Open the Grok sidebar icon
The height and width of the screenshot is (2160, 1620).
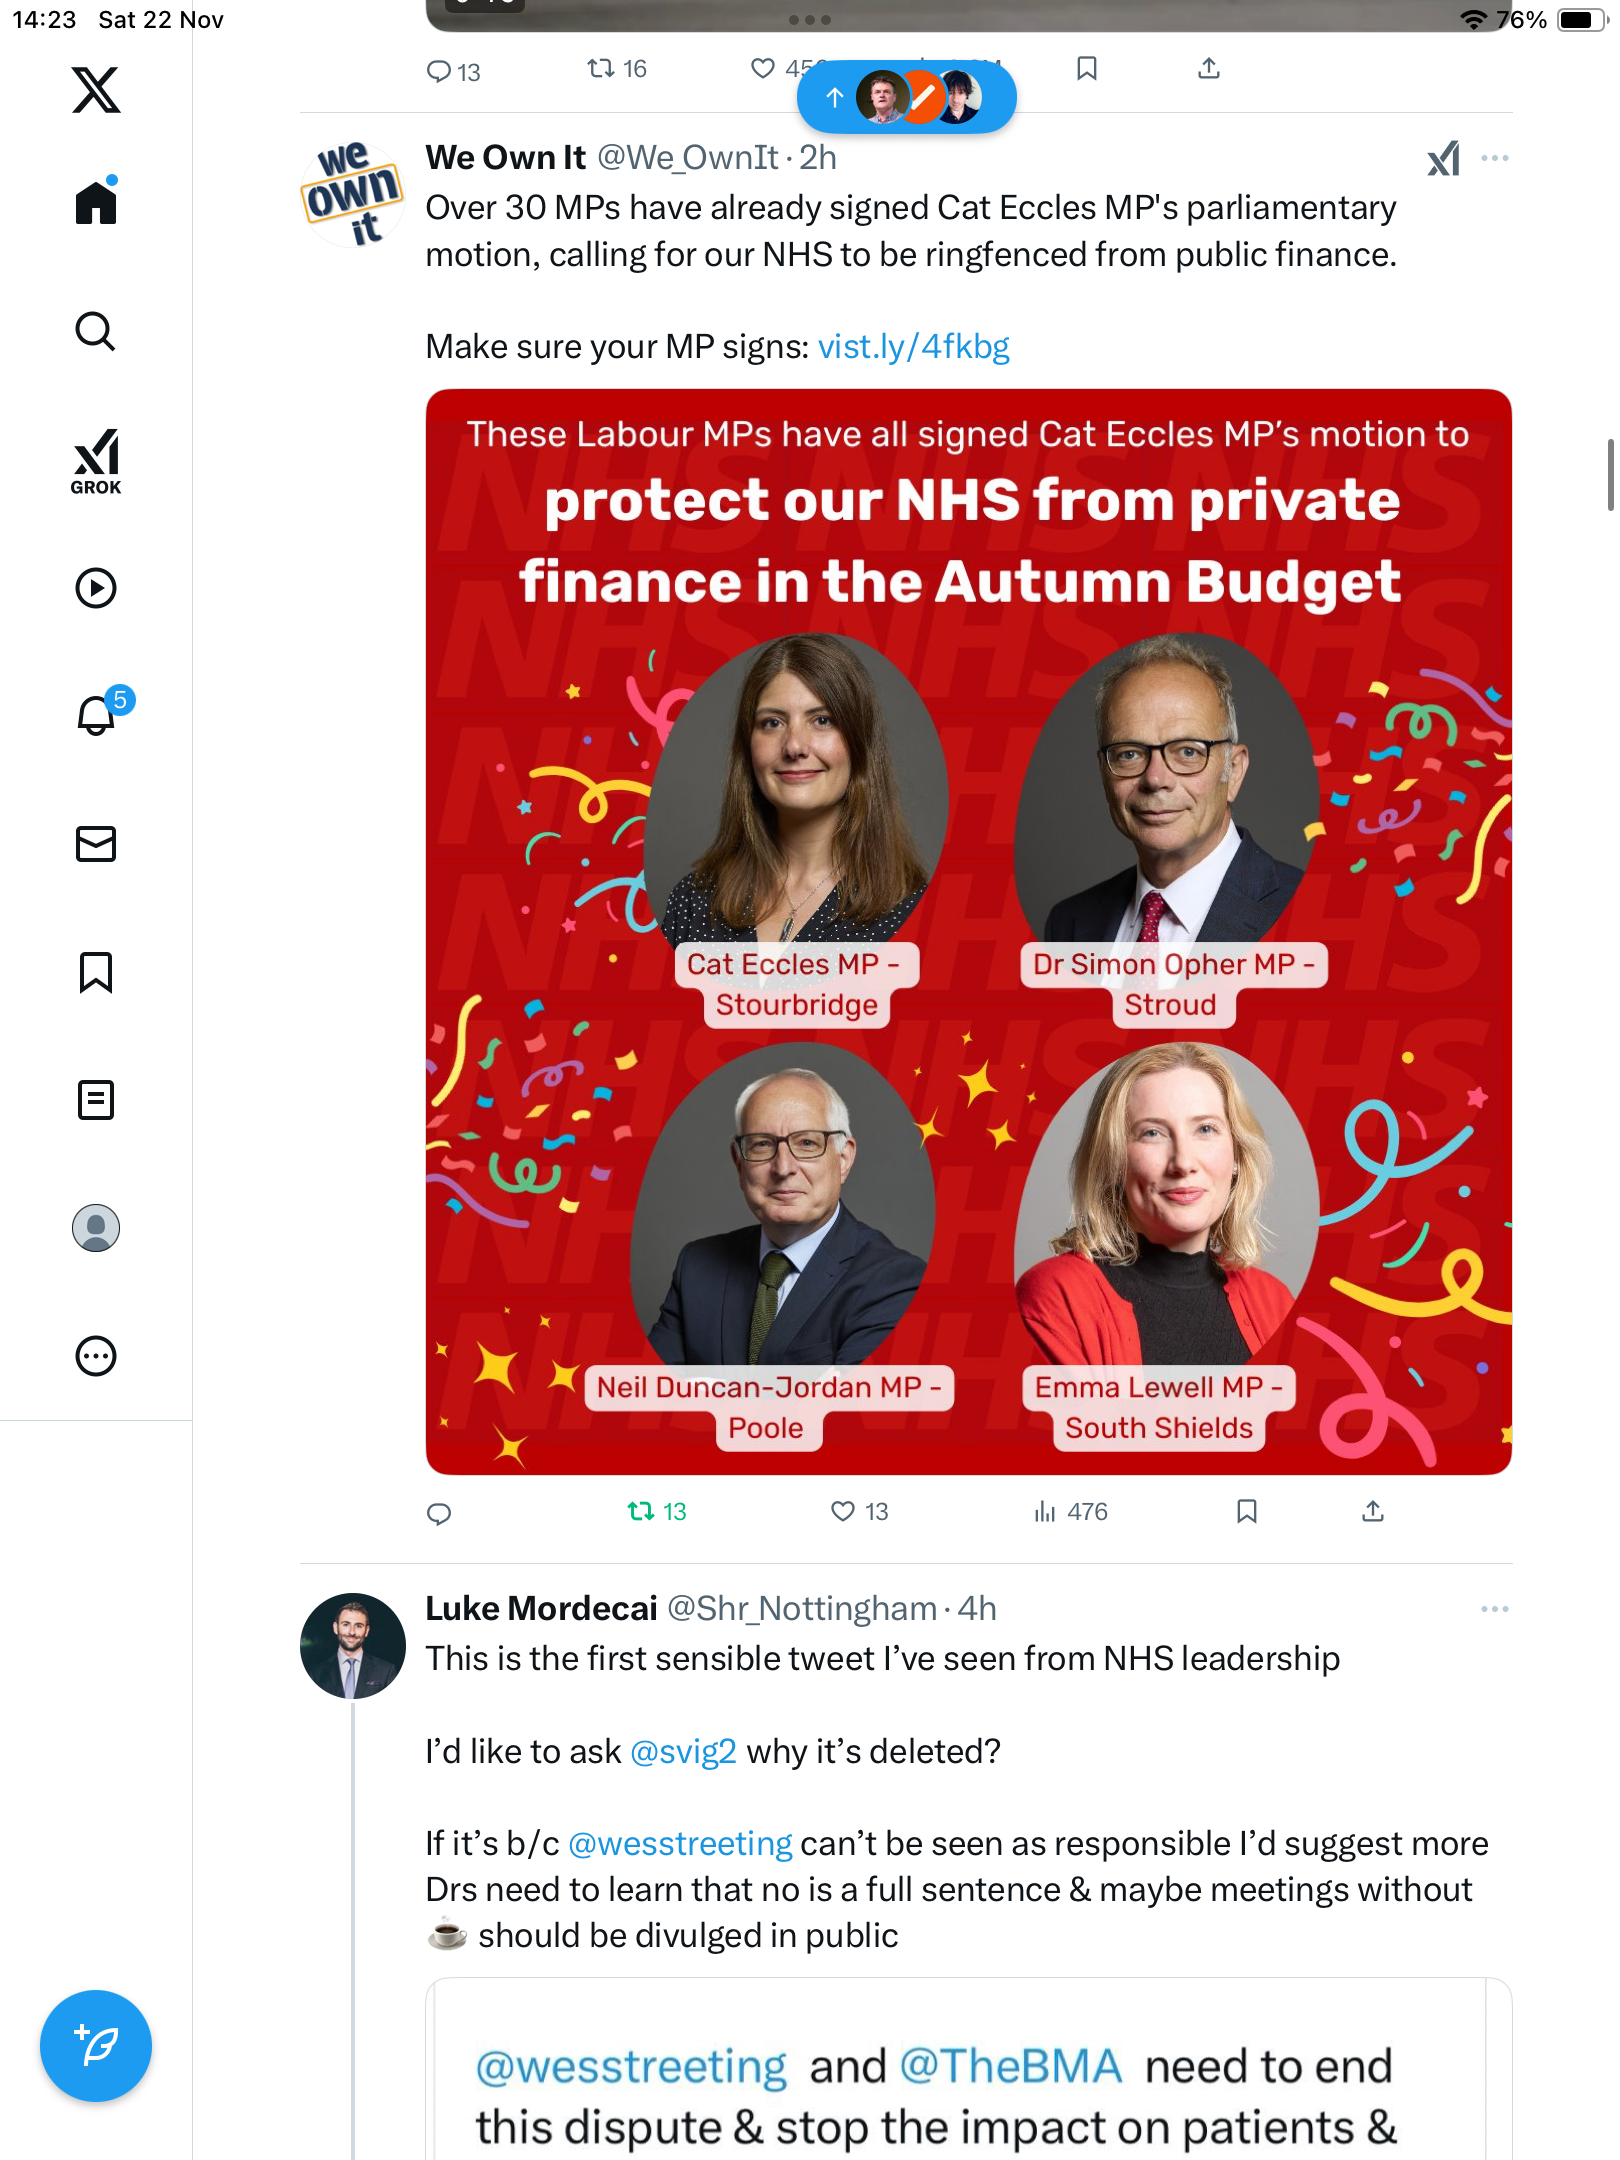(x=96, y=461)
